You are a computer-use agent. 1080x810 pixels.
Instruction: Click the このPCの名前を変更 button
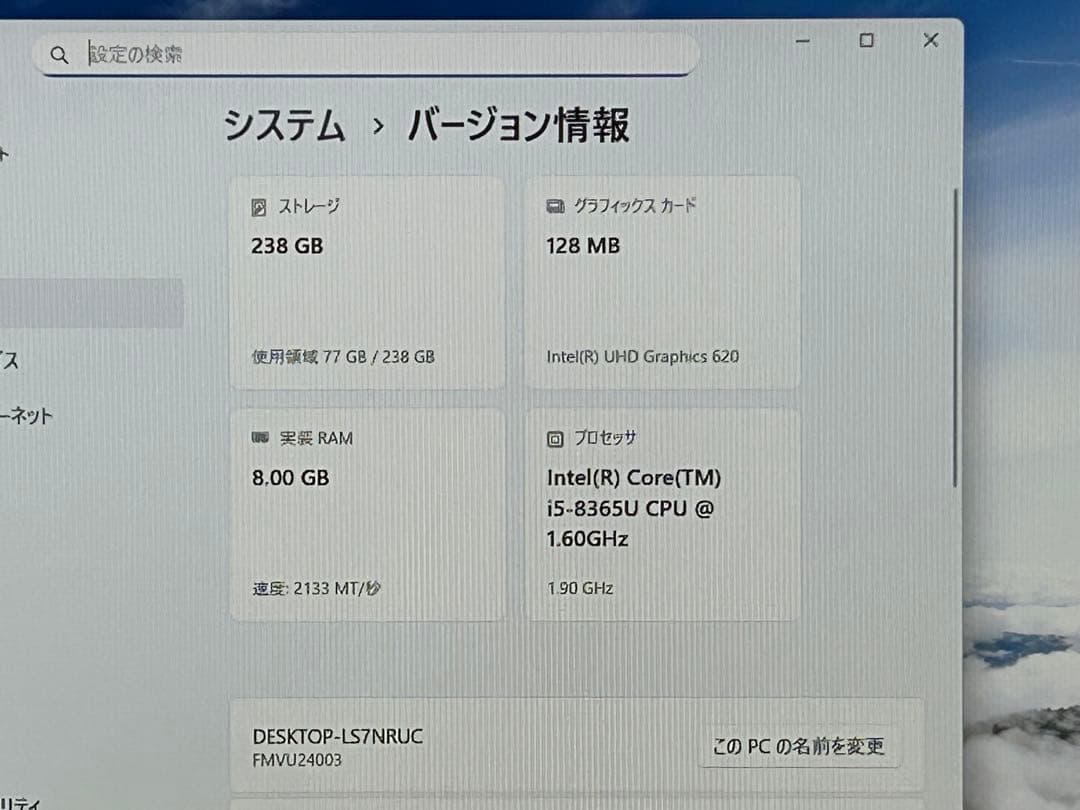pyautogui.click(x=800, y=746)
